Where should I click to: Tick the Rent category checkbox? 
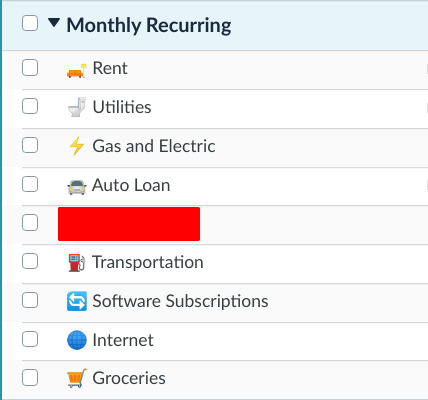30,68
